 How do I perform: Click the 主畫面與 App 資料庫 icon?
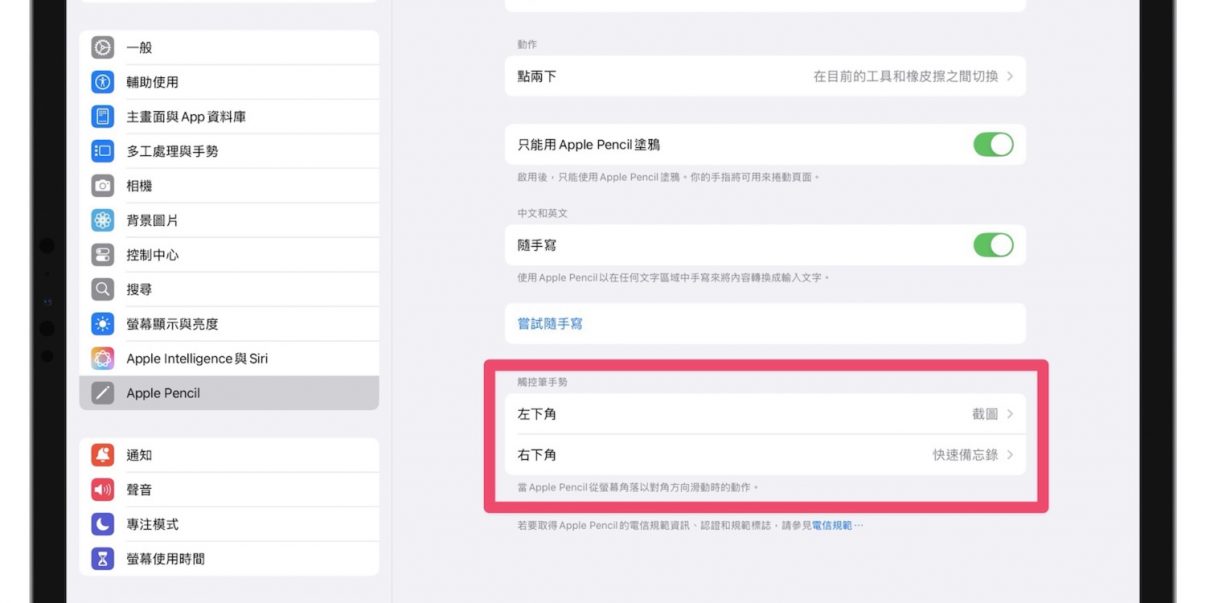103,117
